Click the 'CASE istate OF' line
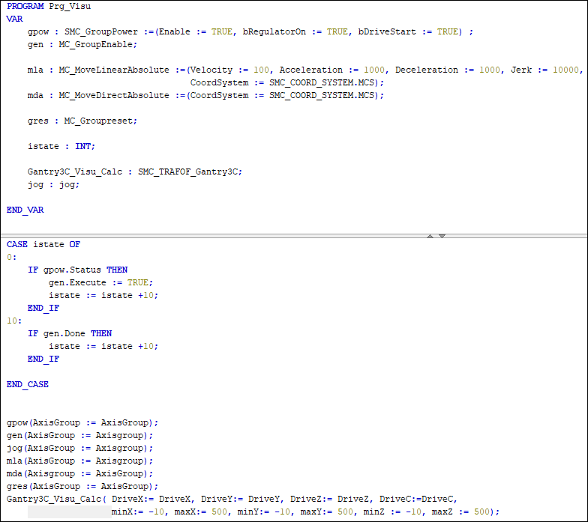The height and width of the screenshot is (522, 588). 43,244
